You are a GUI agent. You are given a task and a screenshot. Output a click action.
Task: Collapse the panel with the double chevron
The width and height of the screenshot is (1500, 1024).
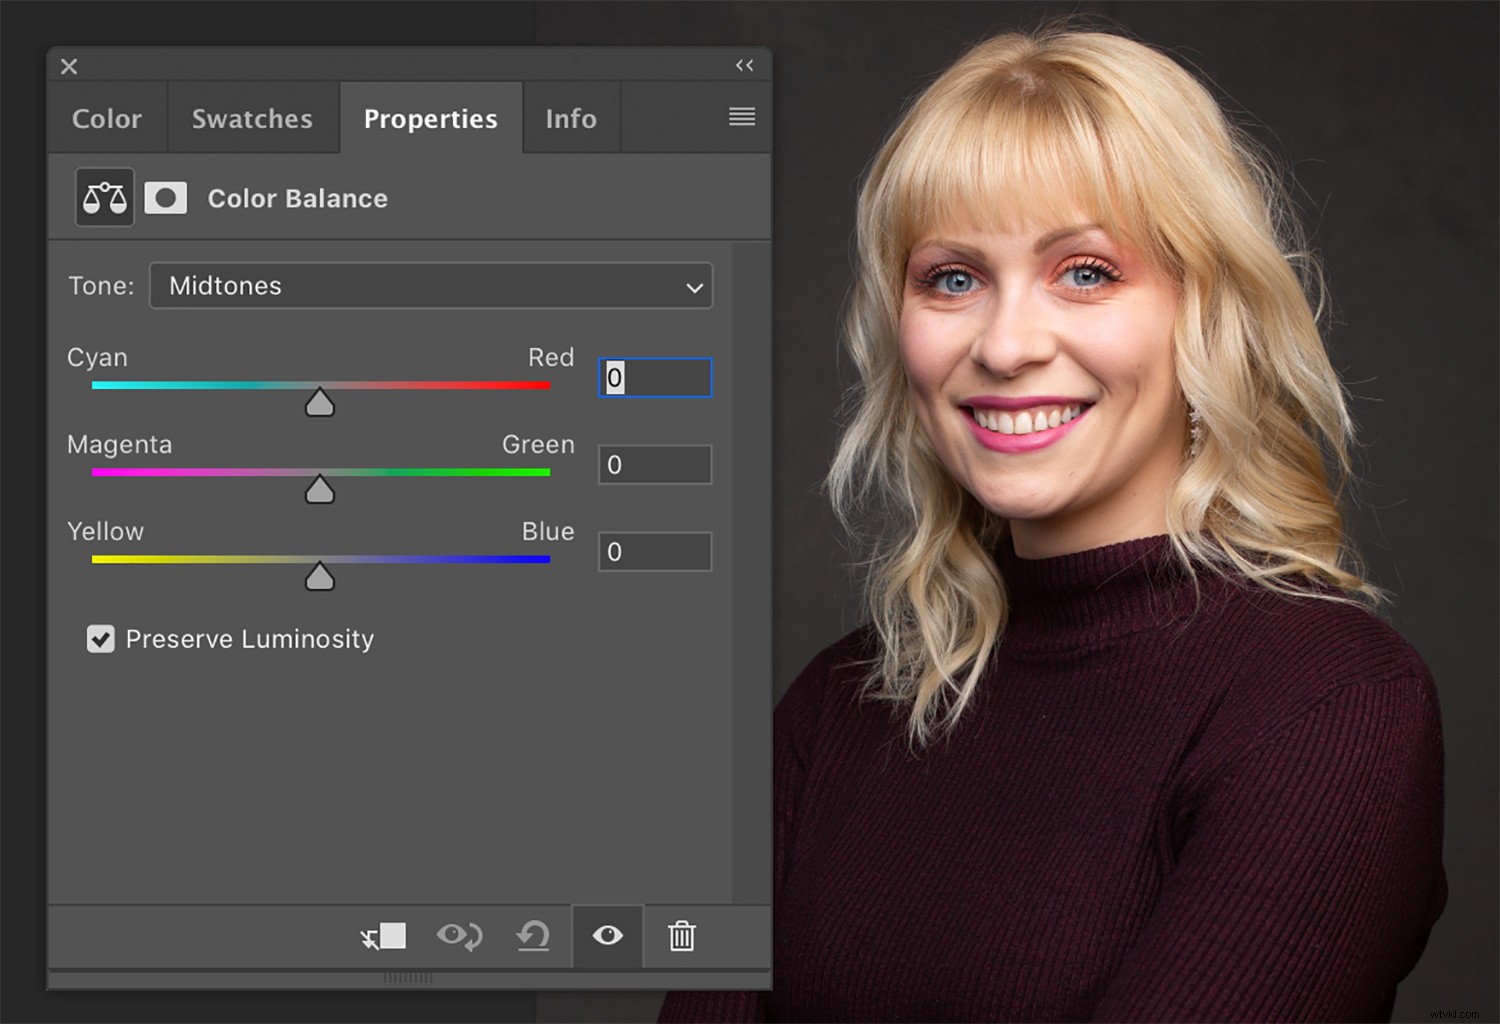pos(744,65)
